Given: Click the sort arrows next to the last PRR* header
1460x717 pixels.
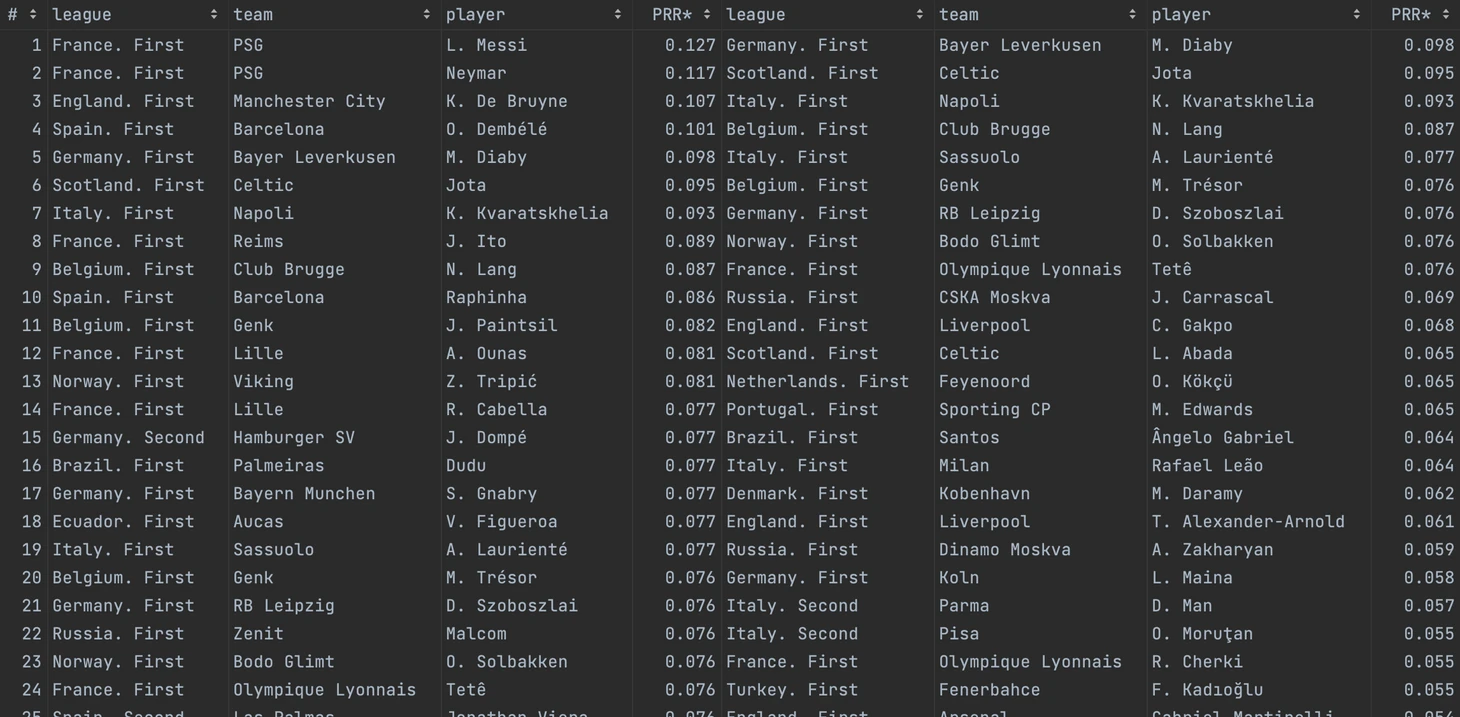Looking at the screenshot, I should point(1445,15).
